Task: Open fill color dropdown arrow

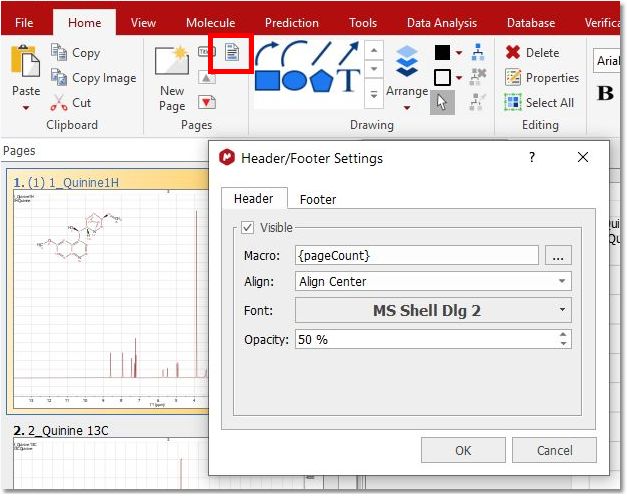Action: coord(459,52)
